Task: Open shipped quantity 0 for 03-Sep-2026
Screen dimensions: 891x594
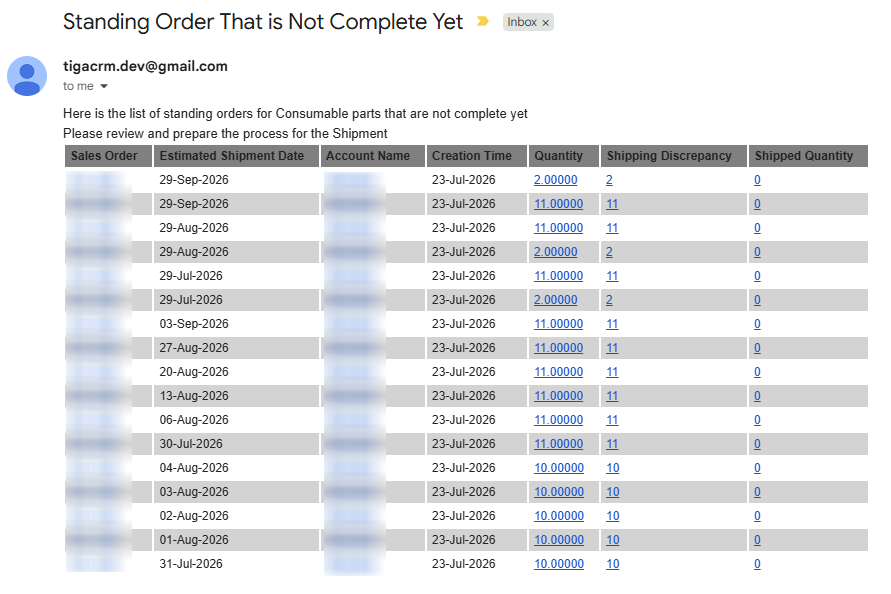Action: [x=757, y=324]
